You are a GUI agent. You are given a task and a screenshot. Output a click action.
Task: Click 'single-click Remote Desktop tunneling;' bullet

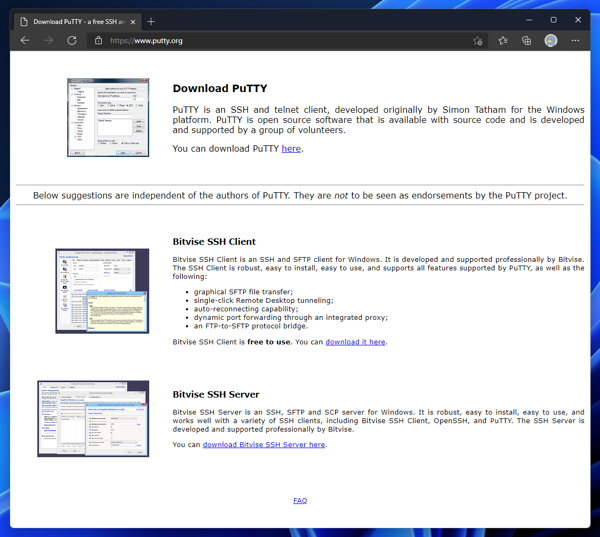coord(263,300)
